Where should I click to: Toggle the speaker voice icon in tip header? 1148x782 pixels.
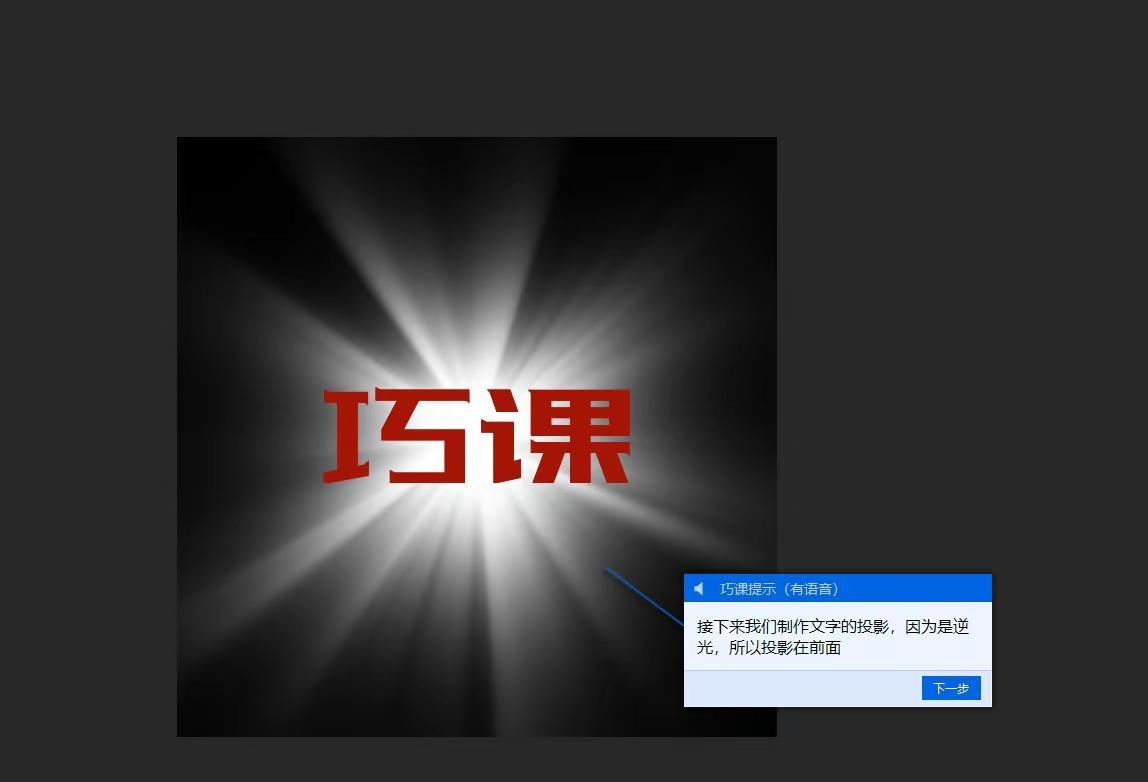[698, 589]
